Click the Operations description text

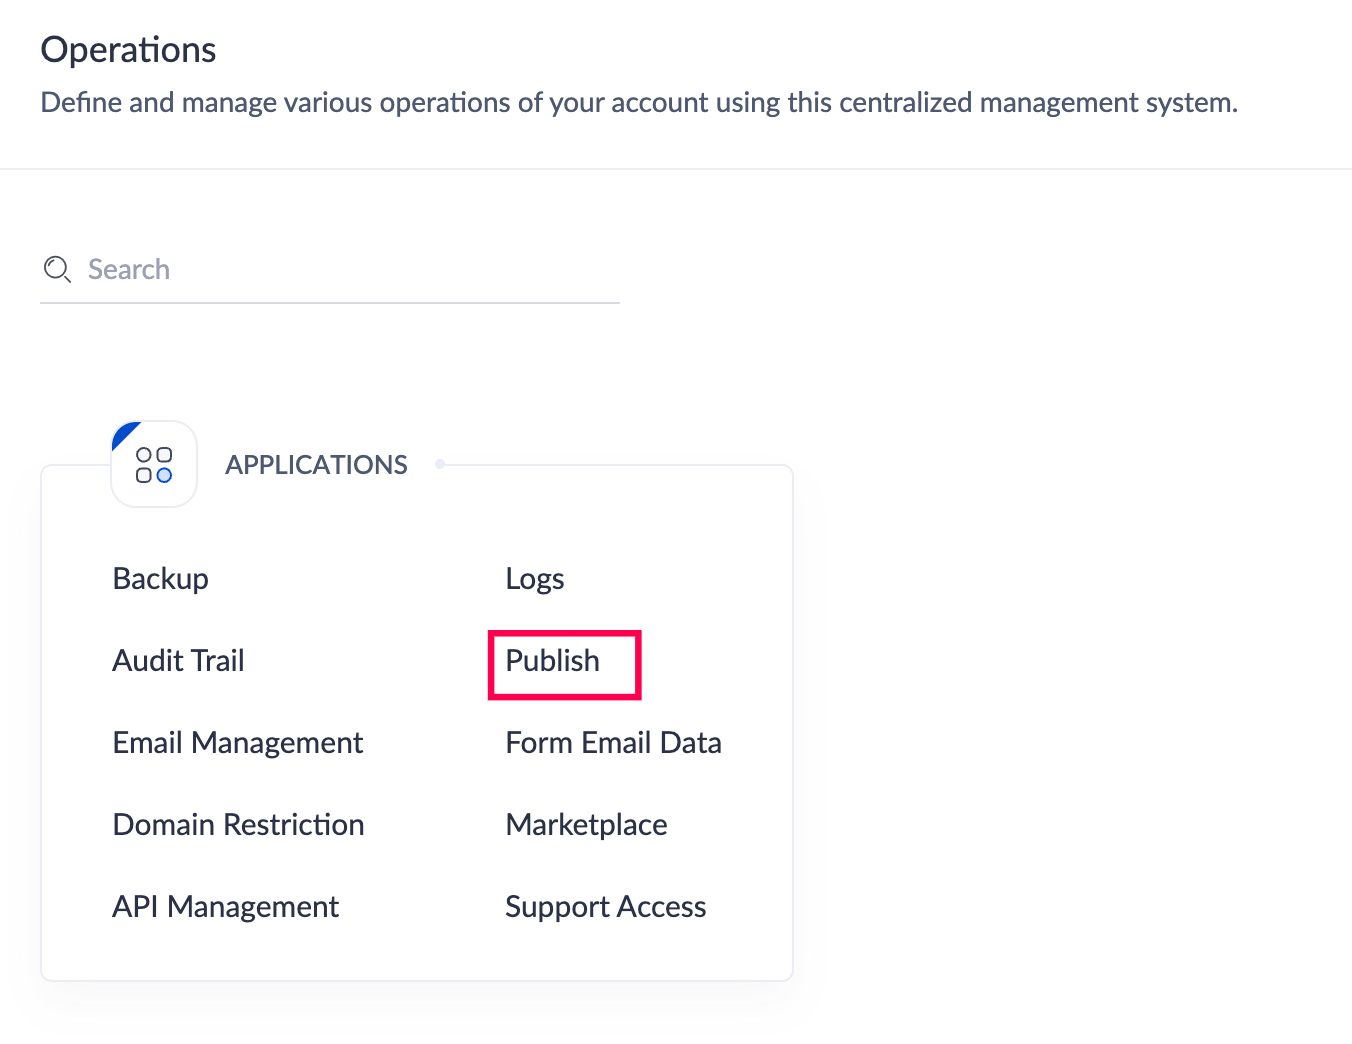639,103
